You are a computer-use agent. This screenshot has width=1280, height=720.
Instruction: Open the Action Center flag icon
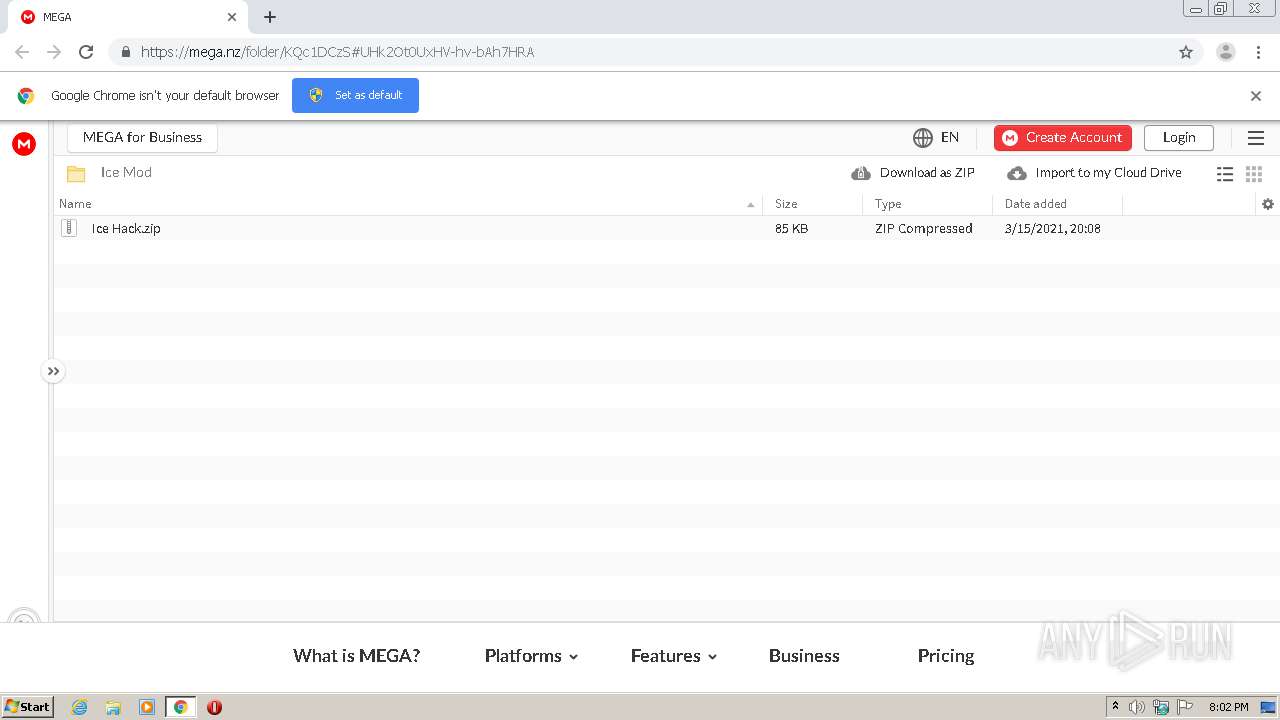pos(1185,707)
